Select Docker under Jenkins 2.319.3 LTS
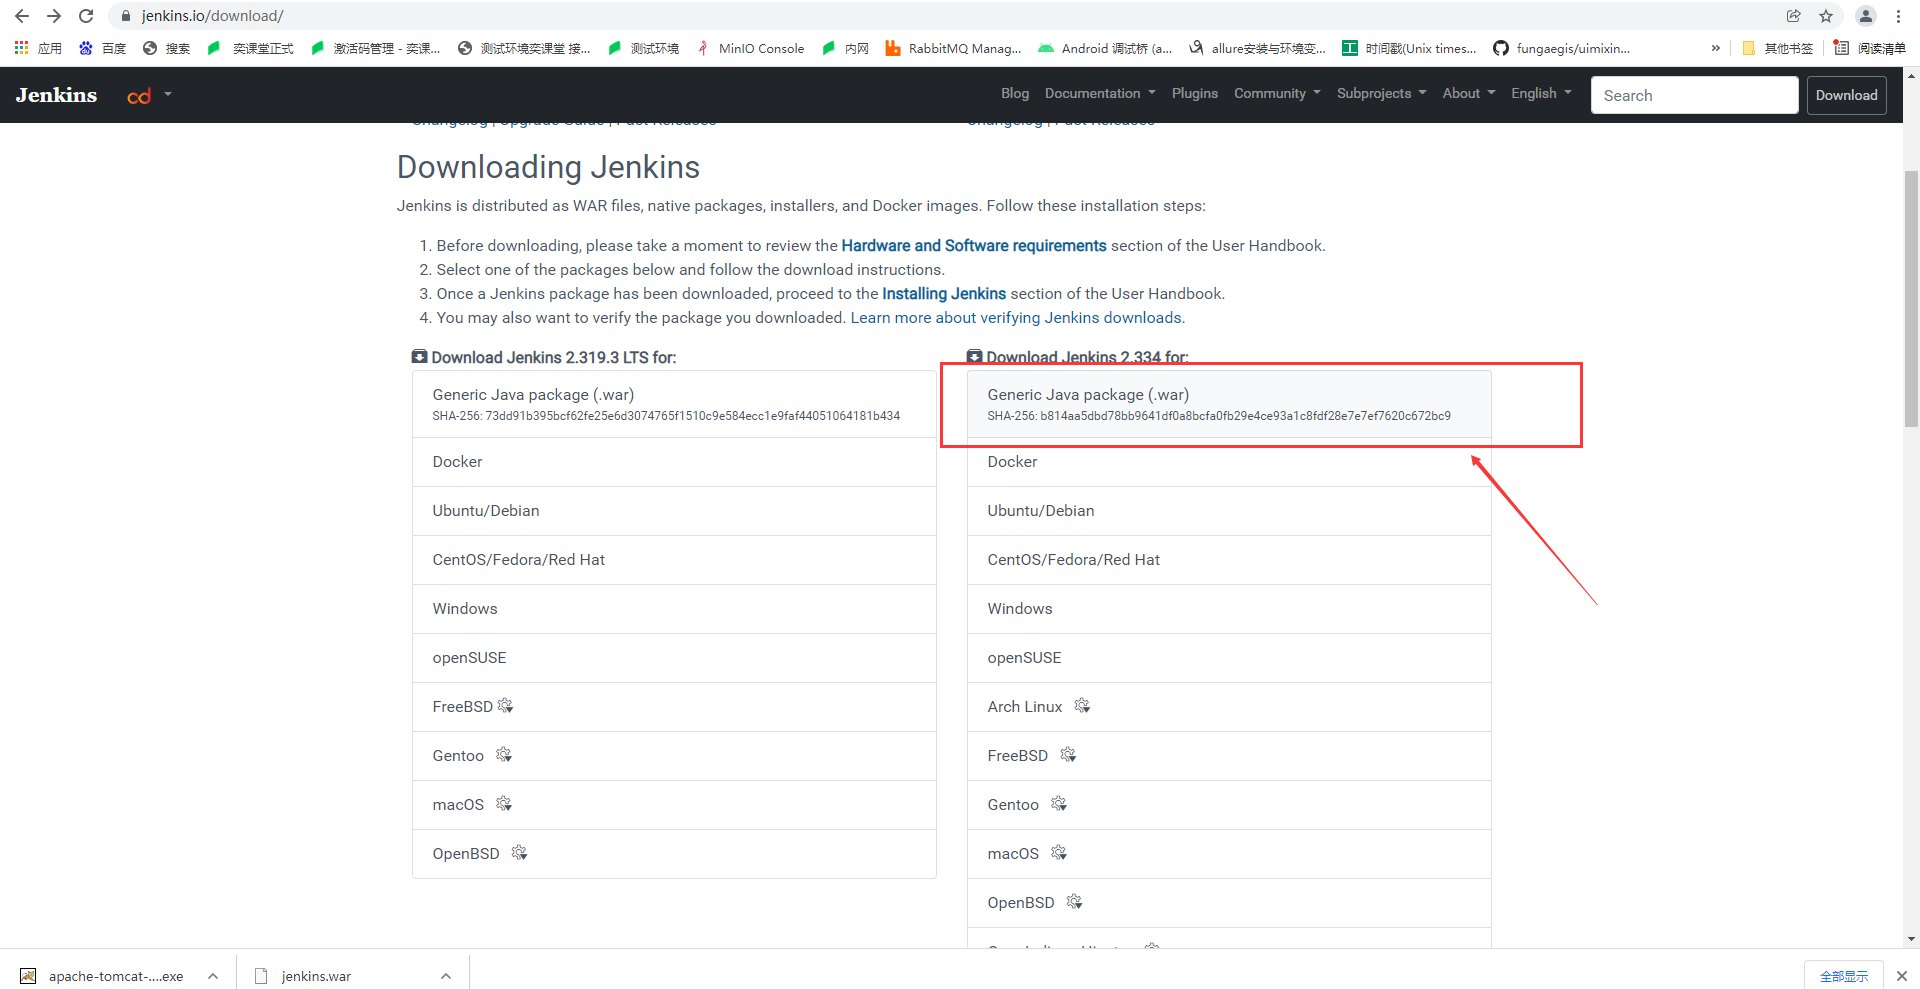 [674, 462]
